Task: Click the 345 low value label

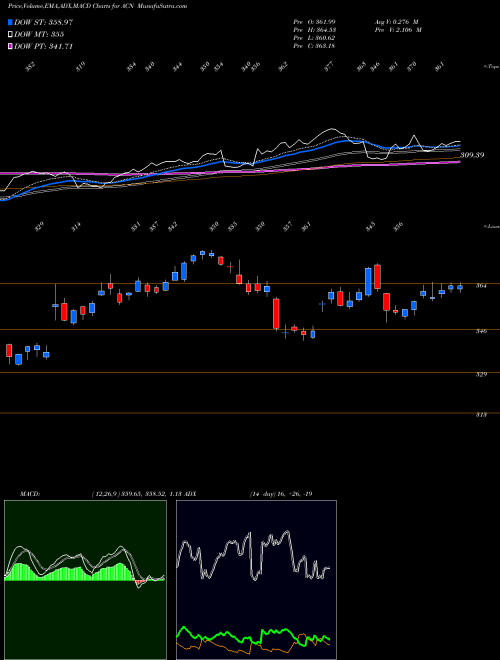Action: point(371,227)
